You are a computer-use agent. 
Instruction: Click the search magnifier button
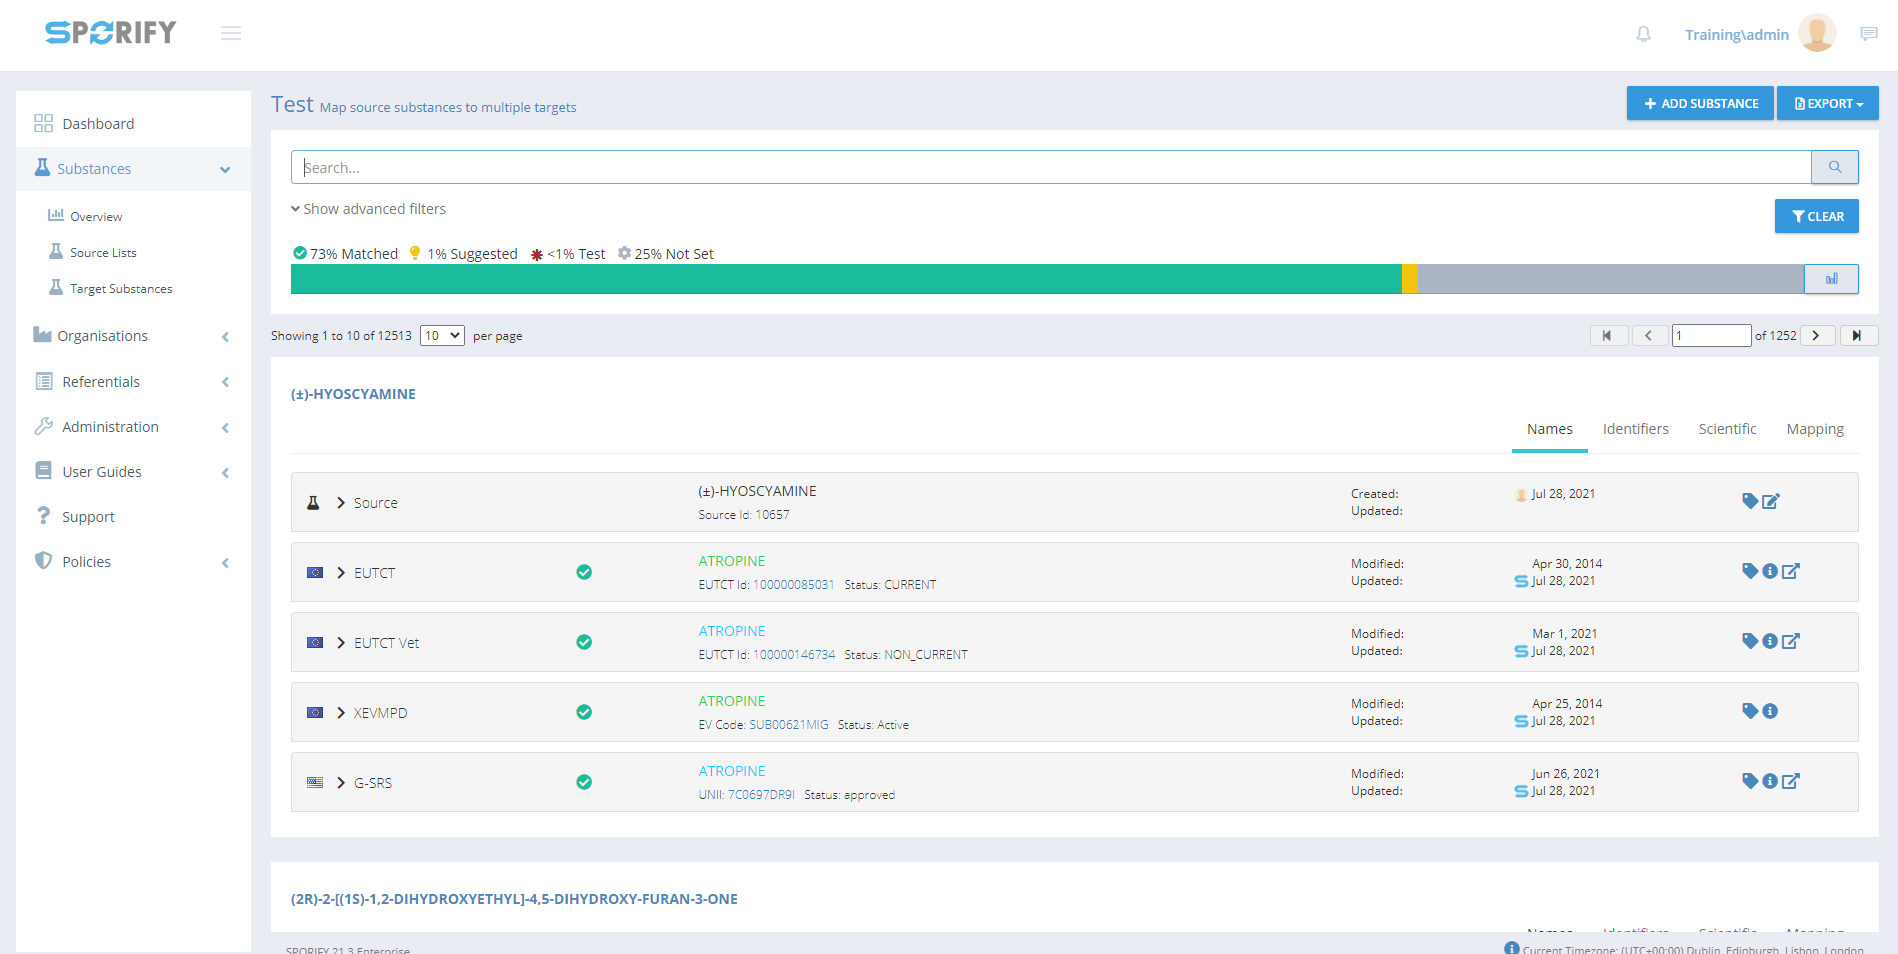tap(1834, 167)
